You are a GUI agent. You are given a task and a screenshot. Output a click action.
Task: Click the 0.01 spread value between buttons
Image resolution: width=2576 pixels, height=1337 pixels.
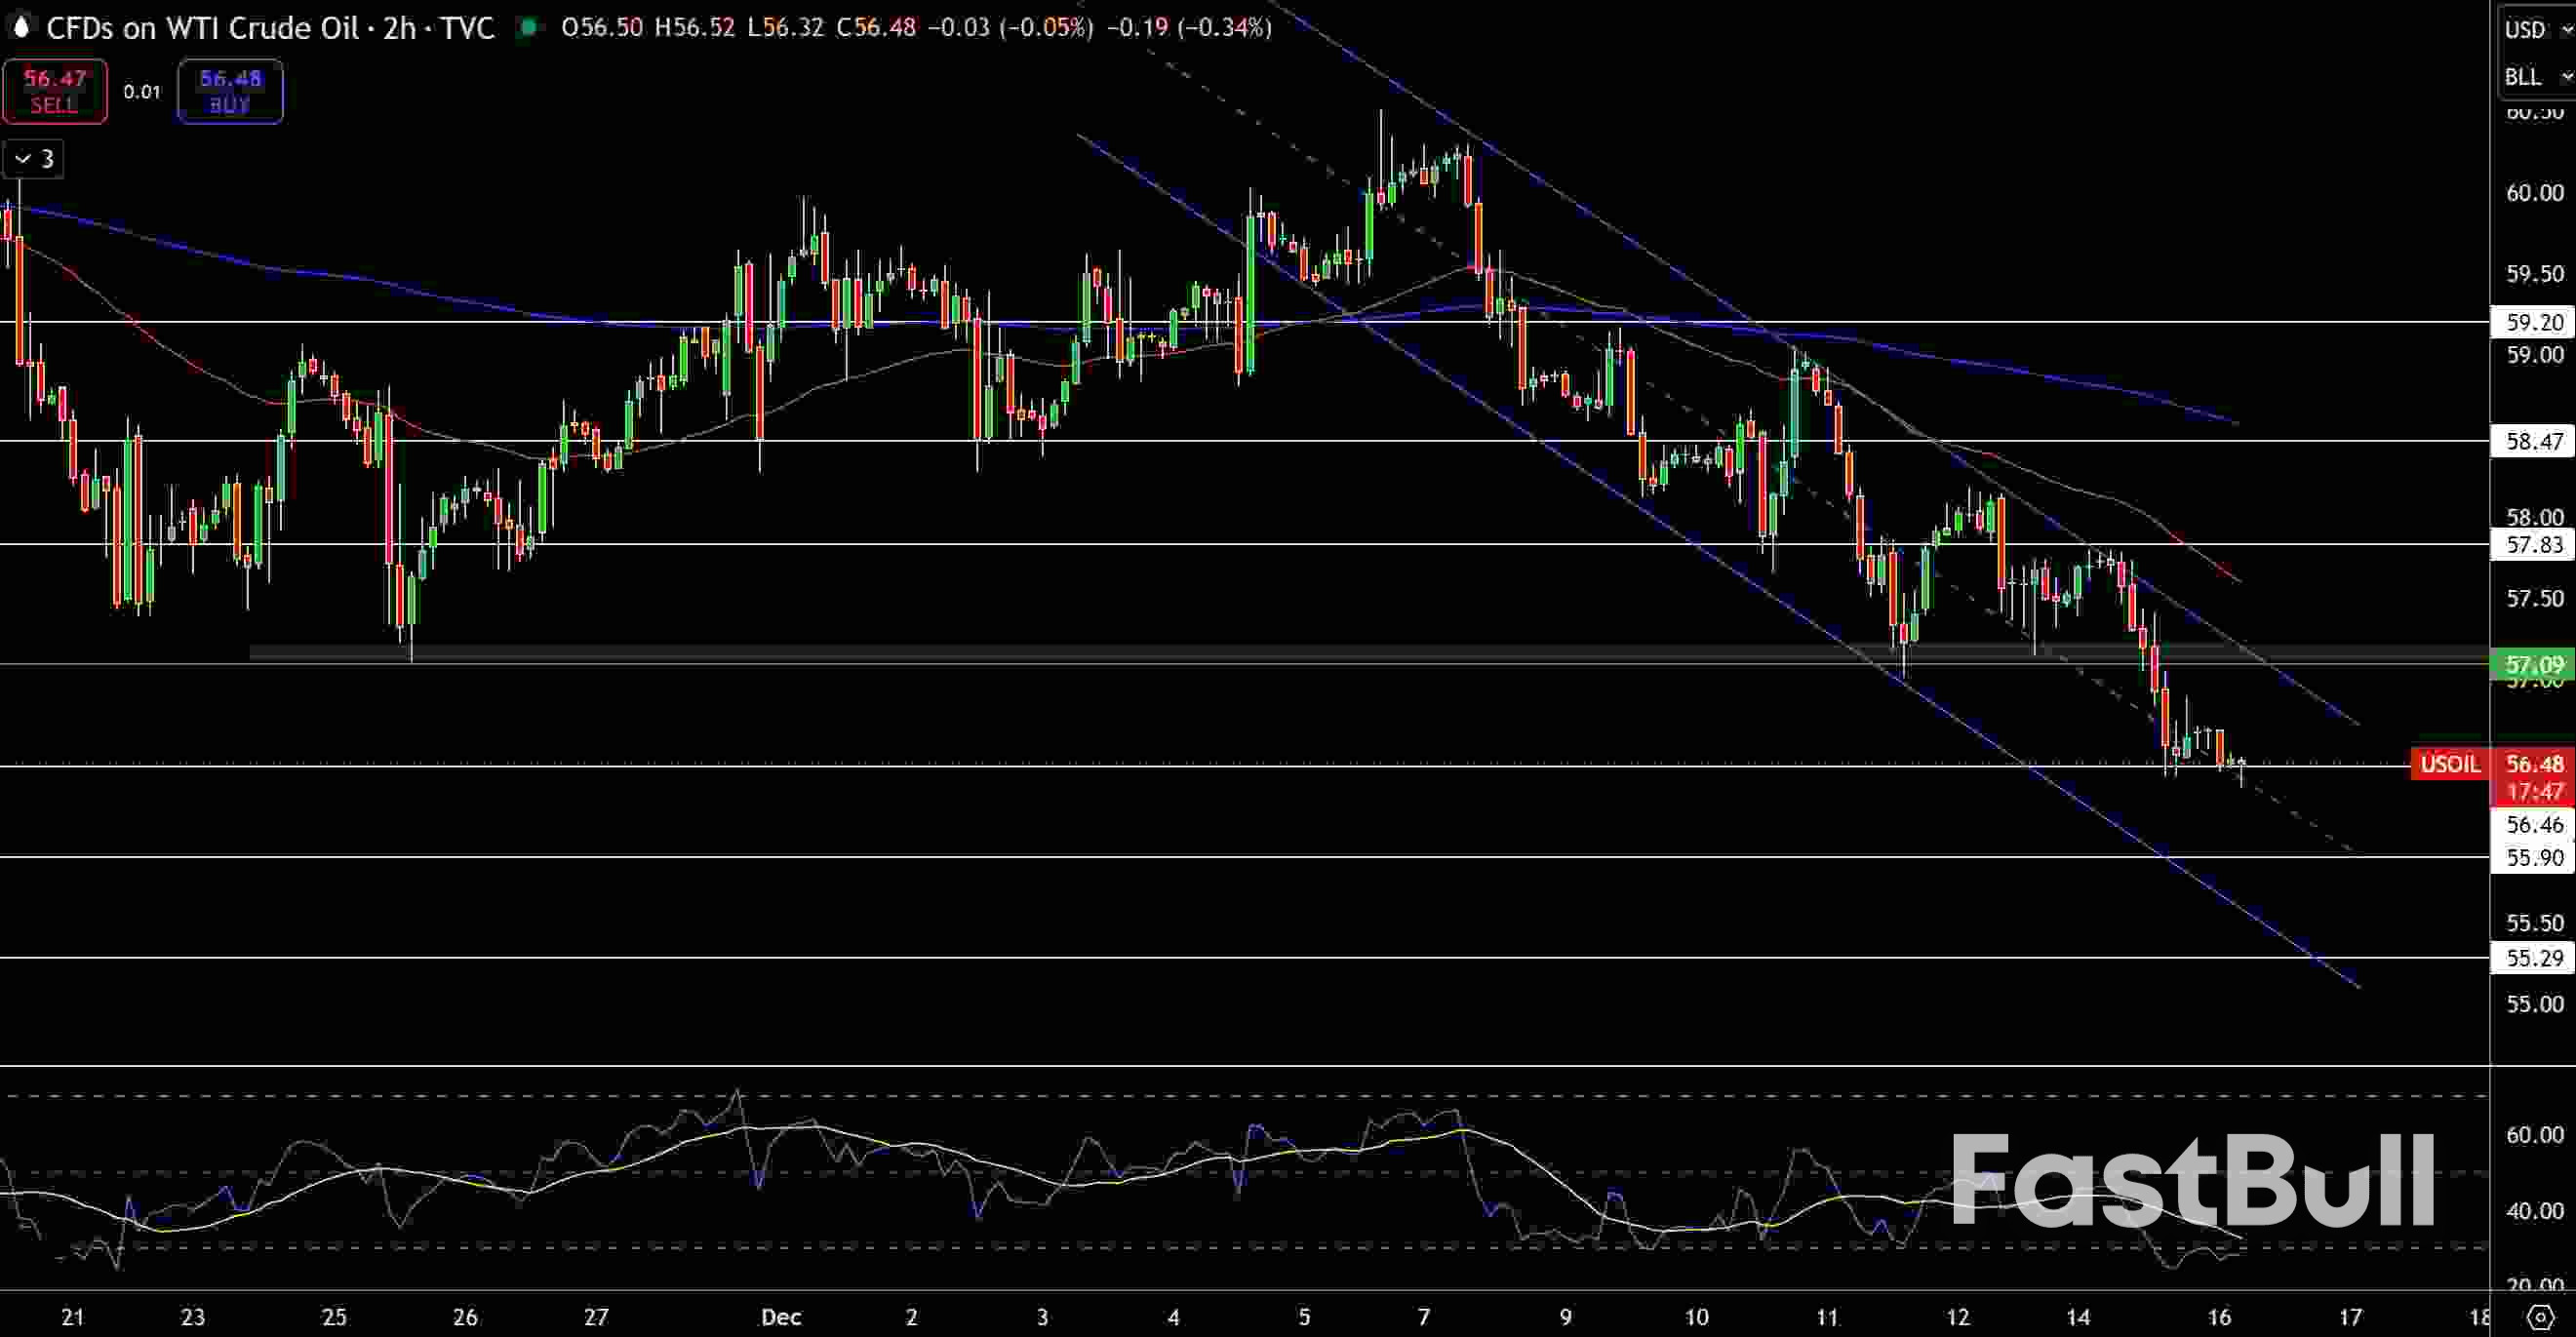[141, 91]
